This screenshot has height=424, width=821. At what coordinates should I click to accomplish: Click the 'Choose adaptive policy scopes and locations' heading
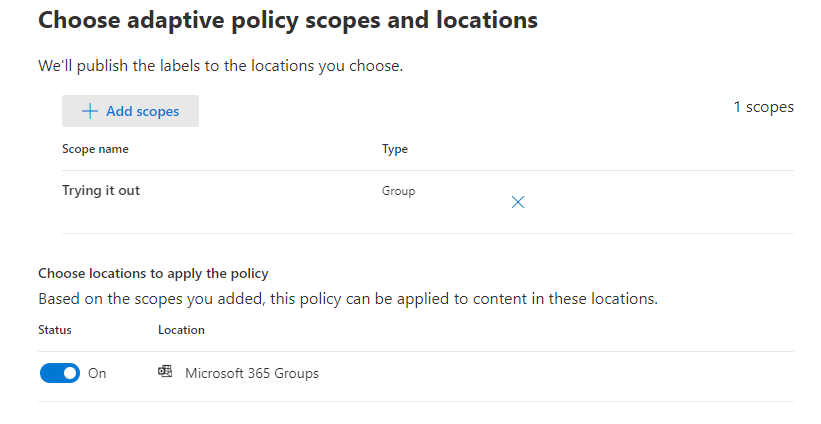[x=288, y=19]
